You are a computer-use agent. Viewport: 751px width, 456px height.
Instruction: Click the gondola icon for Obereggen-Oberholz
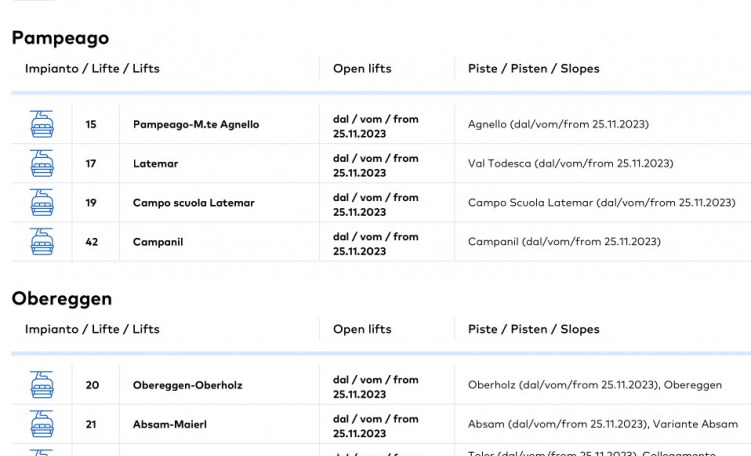click(42, 385)
